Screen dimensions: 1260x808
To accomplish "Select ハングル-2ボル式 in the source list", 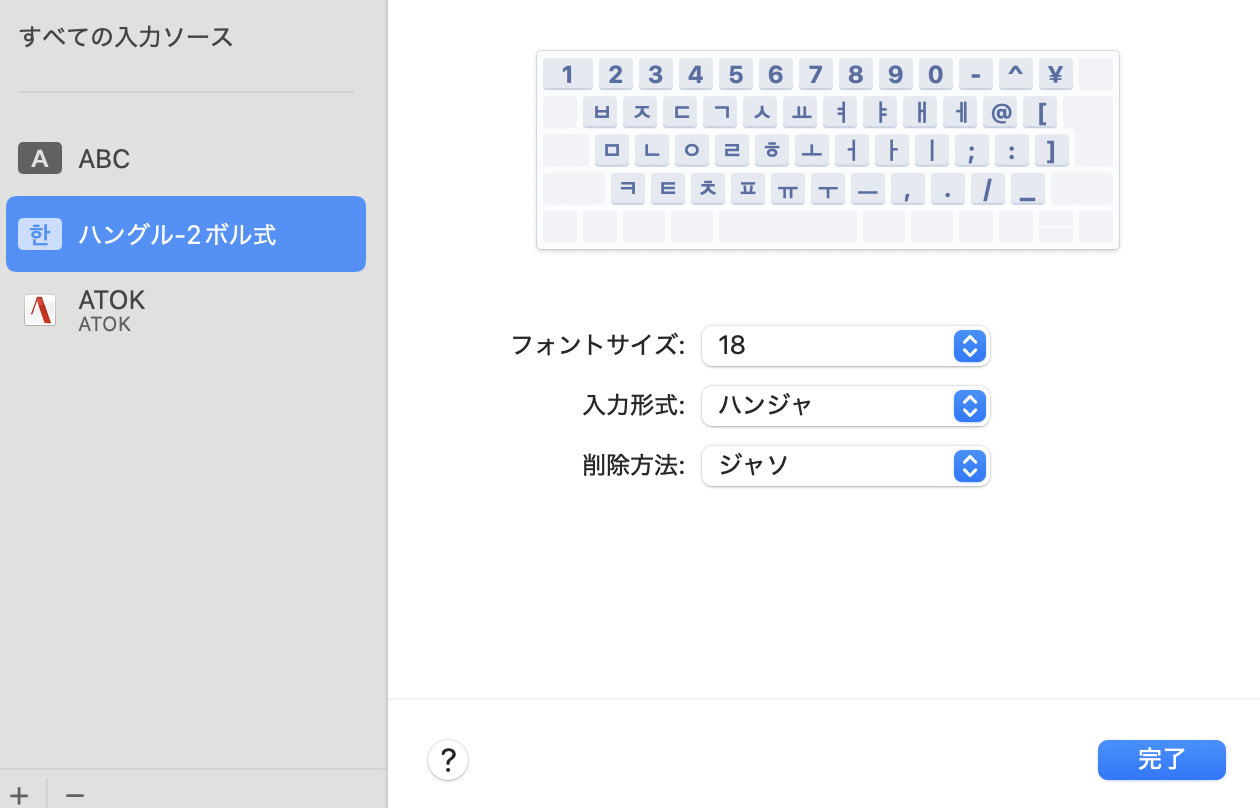I will [x=177, y=235].
